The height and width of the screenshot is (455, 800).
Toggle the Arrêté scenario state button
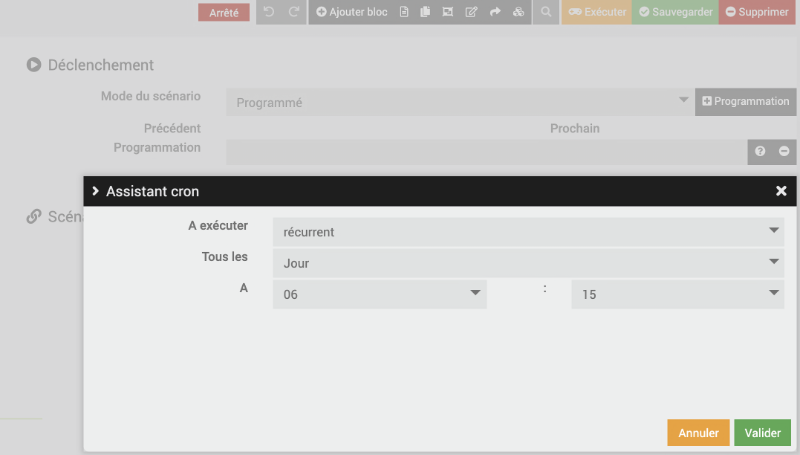pyautogui.click(x=224, y=13)
